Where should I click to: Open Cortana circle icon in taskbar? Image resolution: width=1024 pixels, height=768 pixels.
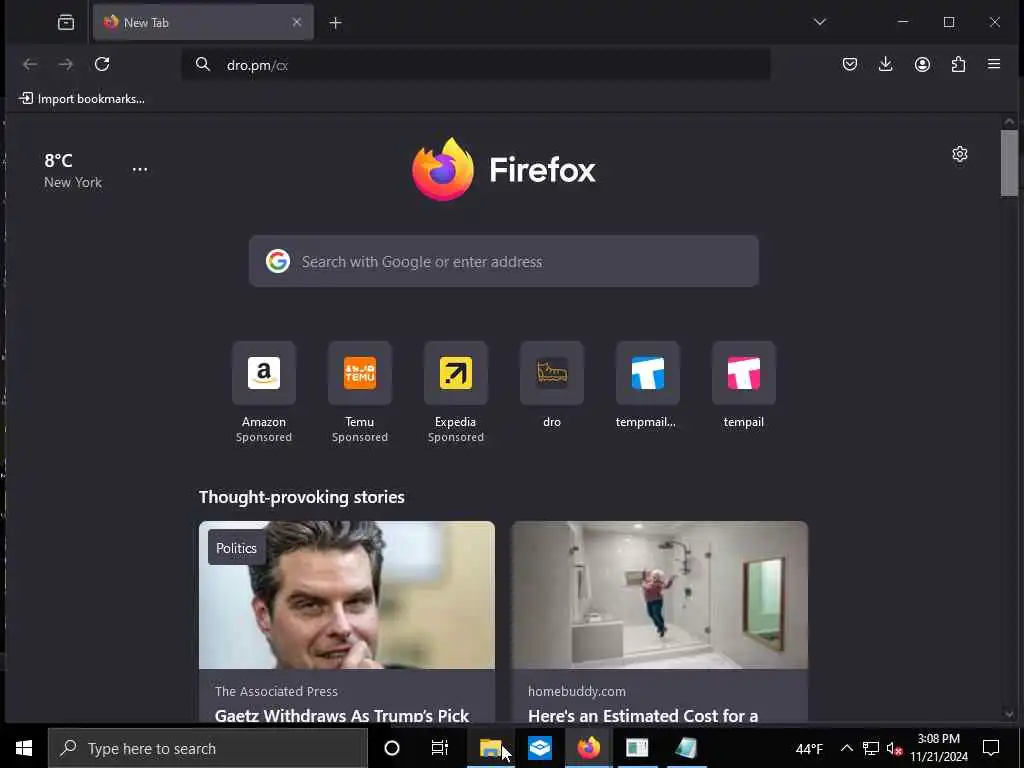click(392, 748)
